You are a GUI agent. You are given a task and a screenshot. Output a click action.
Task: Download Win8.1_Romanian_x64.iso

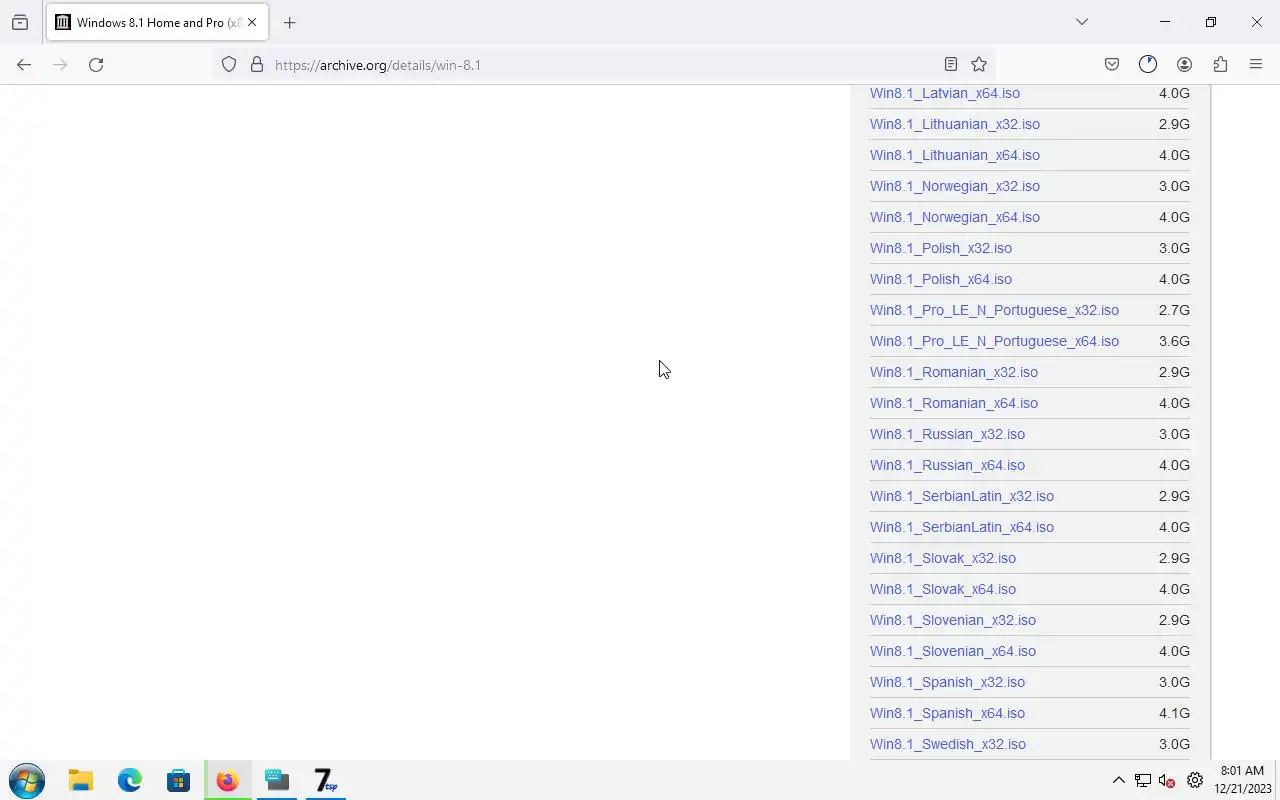[x=954, y=403]
